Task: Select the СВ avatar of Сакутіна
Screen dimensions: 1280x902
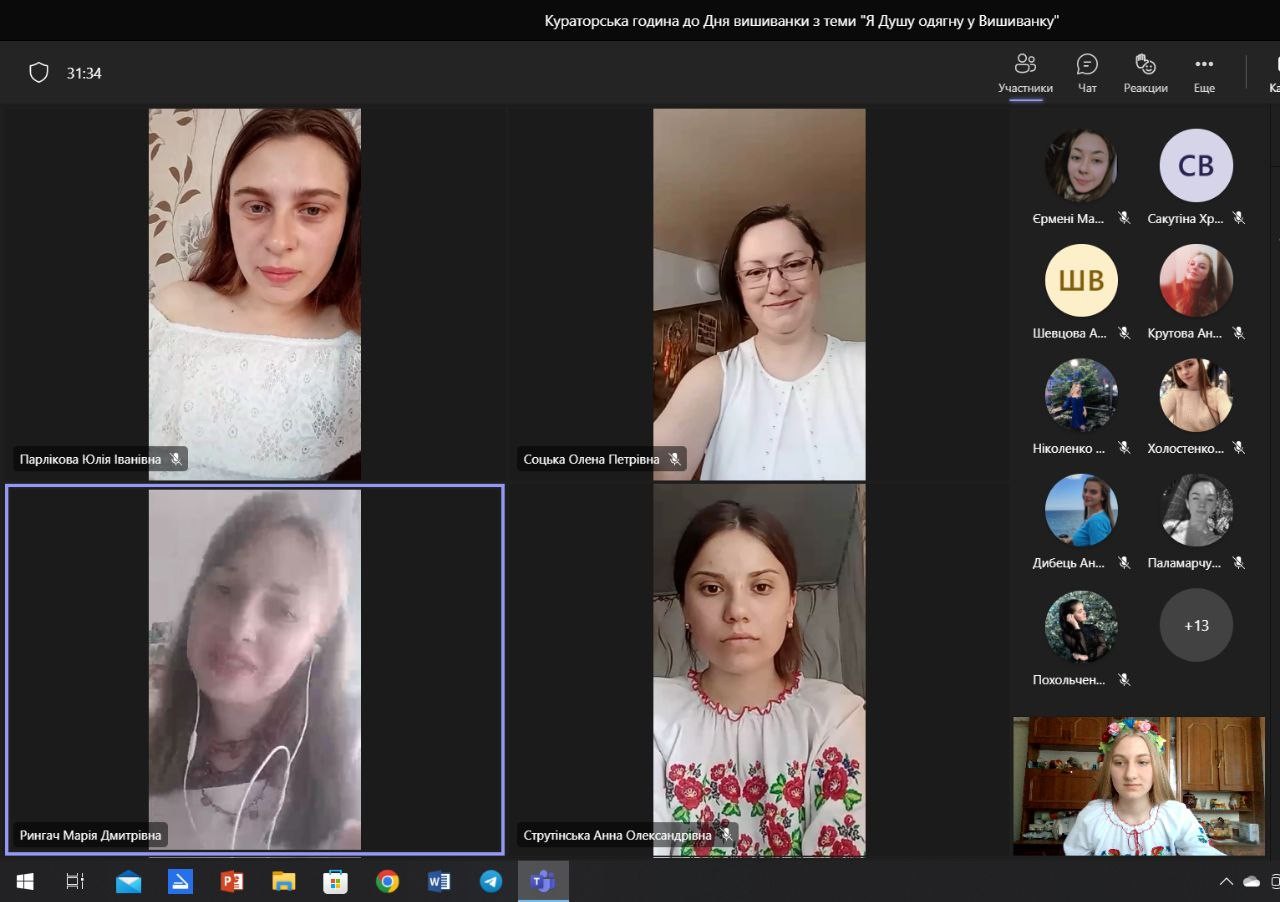Action: point(1196,166)
